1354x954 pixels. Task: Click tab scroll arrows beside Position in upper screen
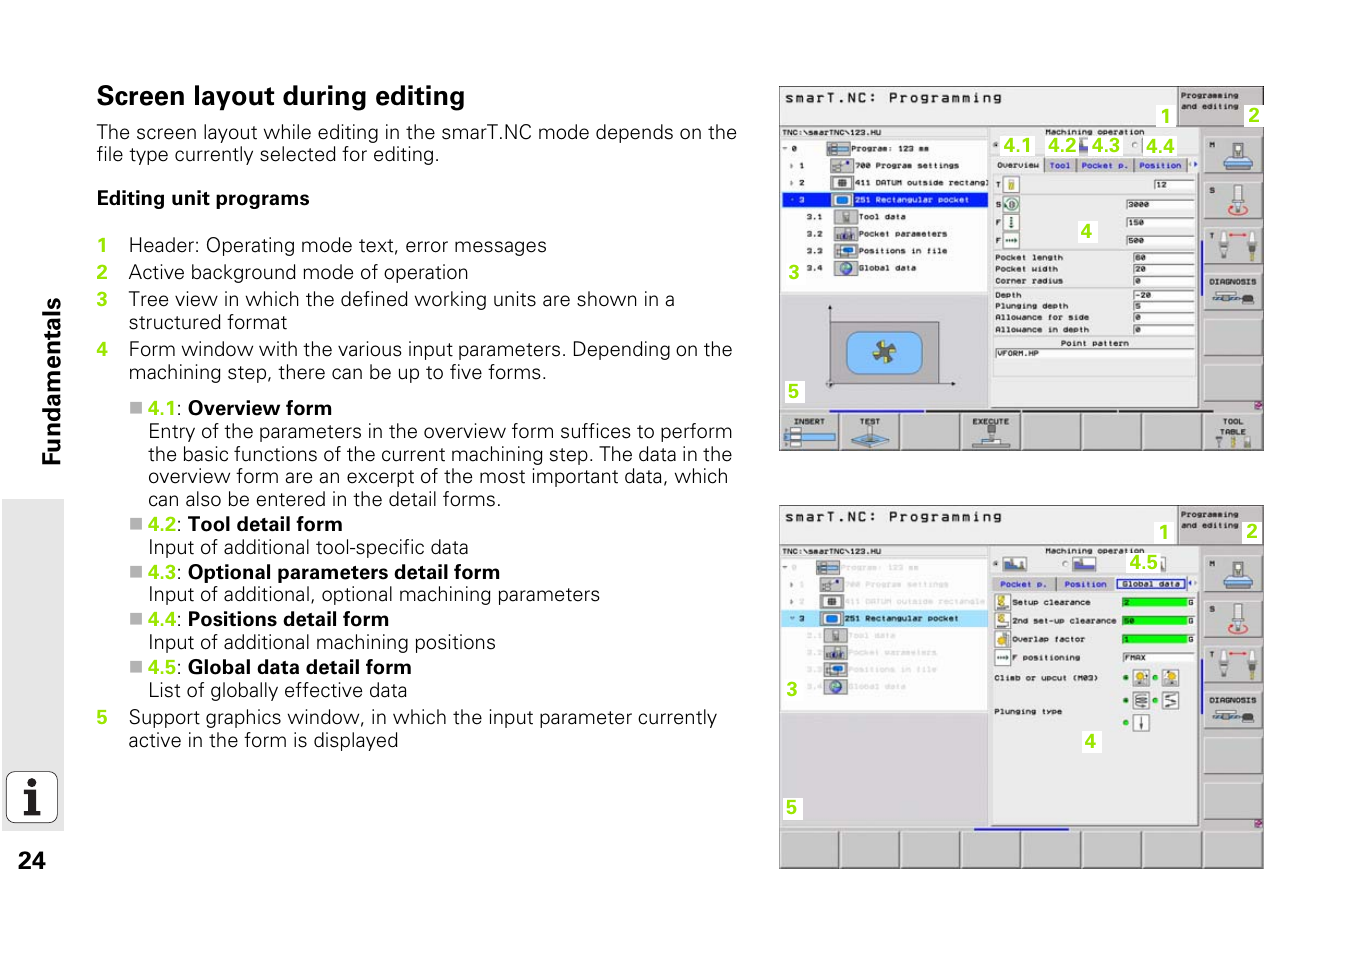pyautogui.click(x=1192, y=165)
